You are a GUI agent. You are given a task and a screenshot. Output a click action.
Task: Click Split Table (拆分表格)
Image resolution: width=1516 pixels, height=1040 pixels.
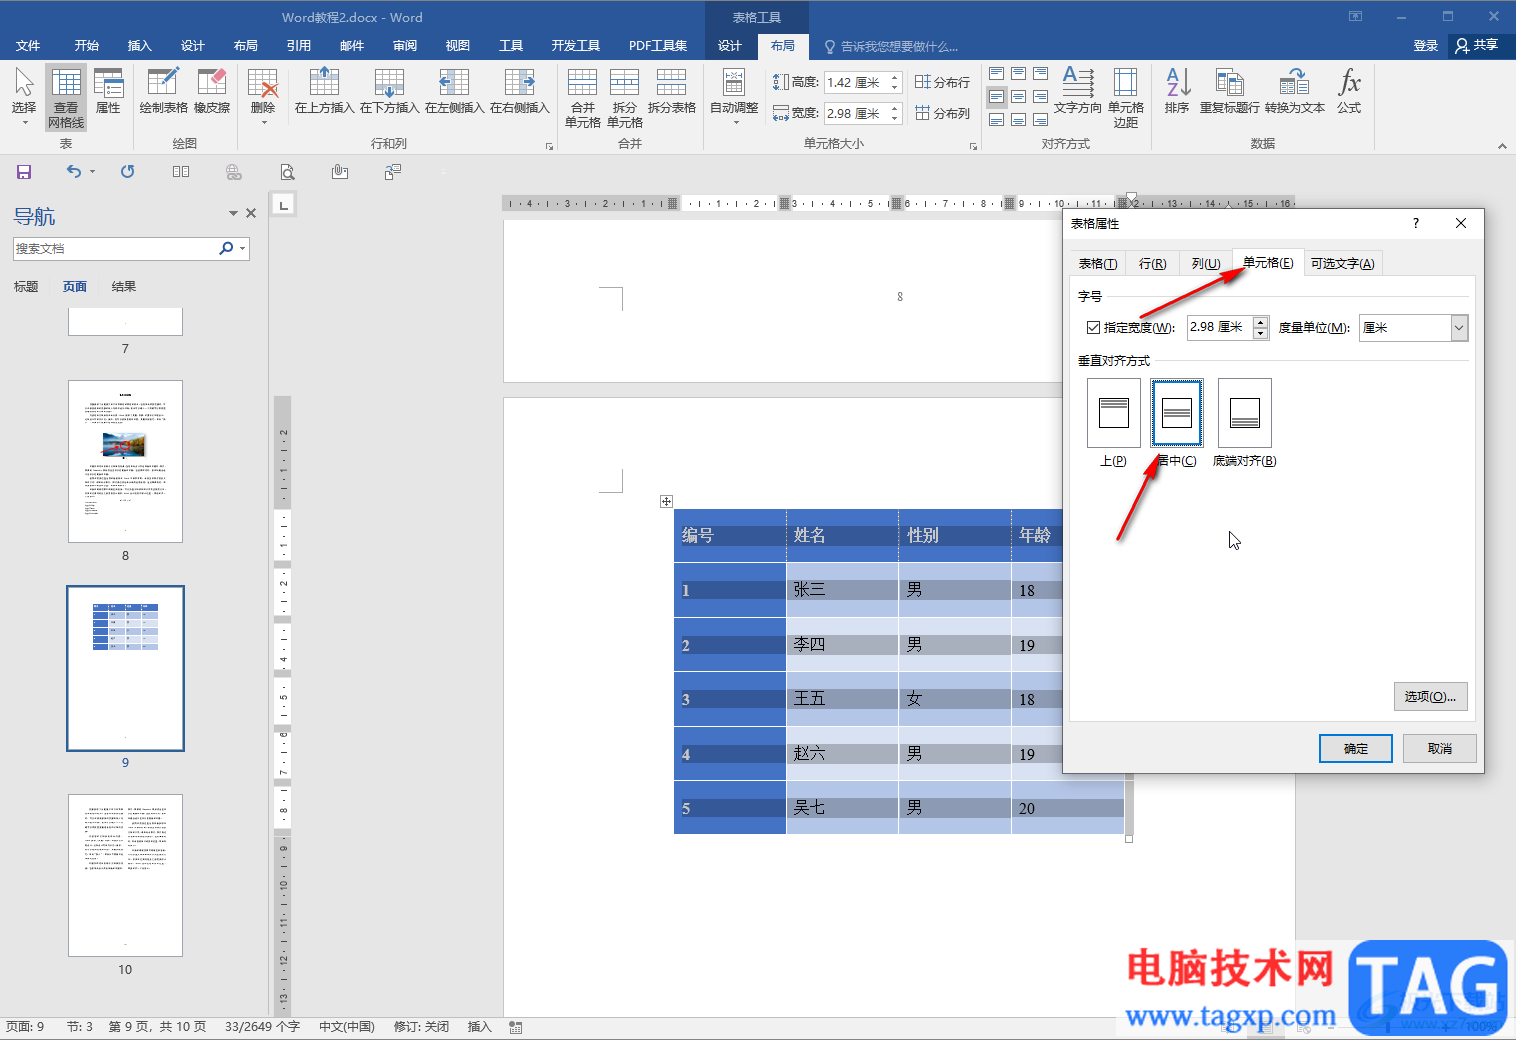(x=671, y=91)
